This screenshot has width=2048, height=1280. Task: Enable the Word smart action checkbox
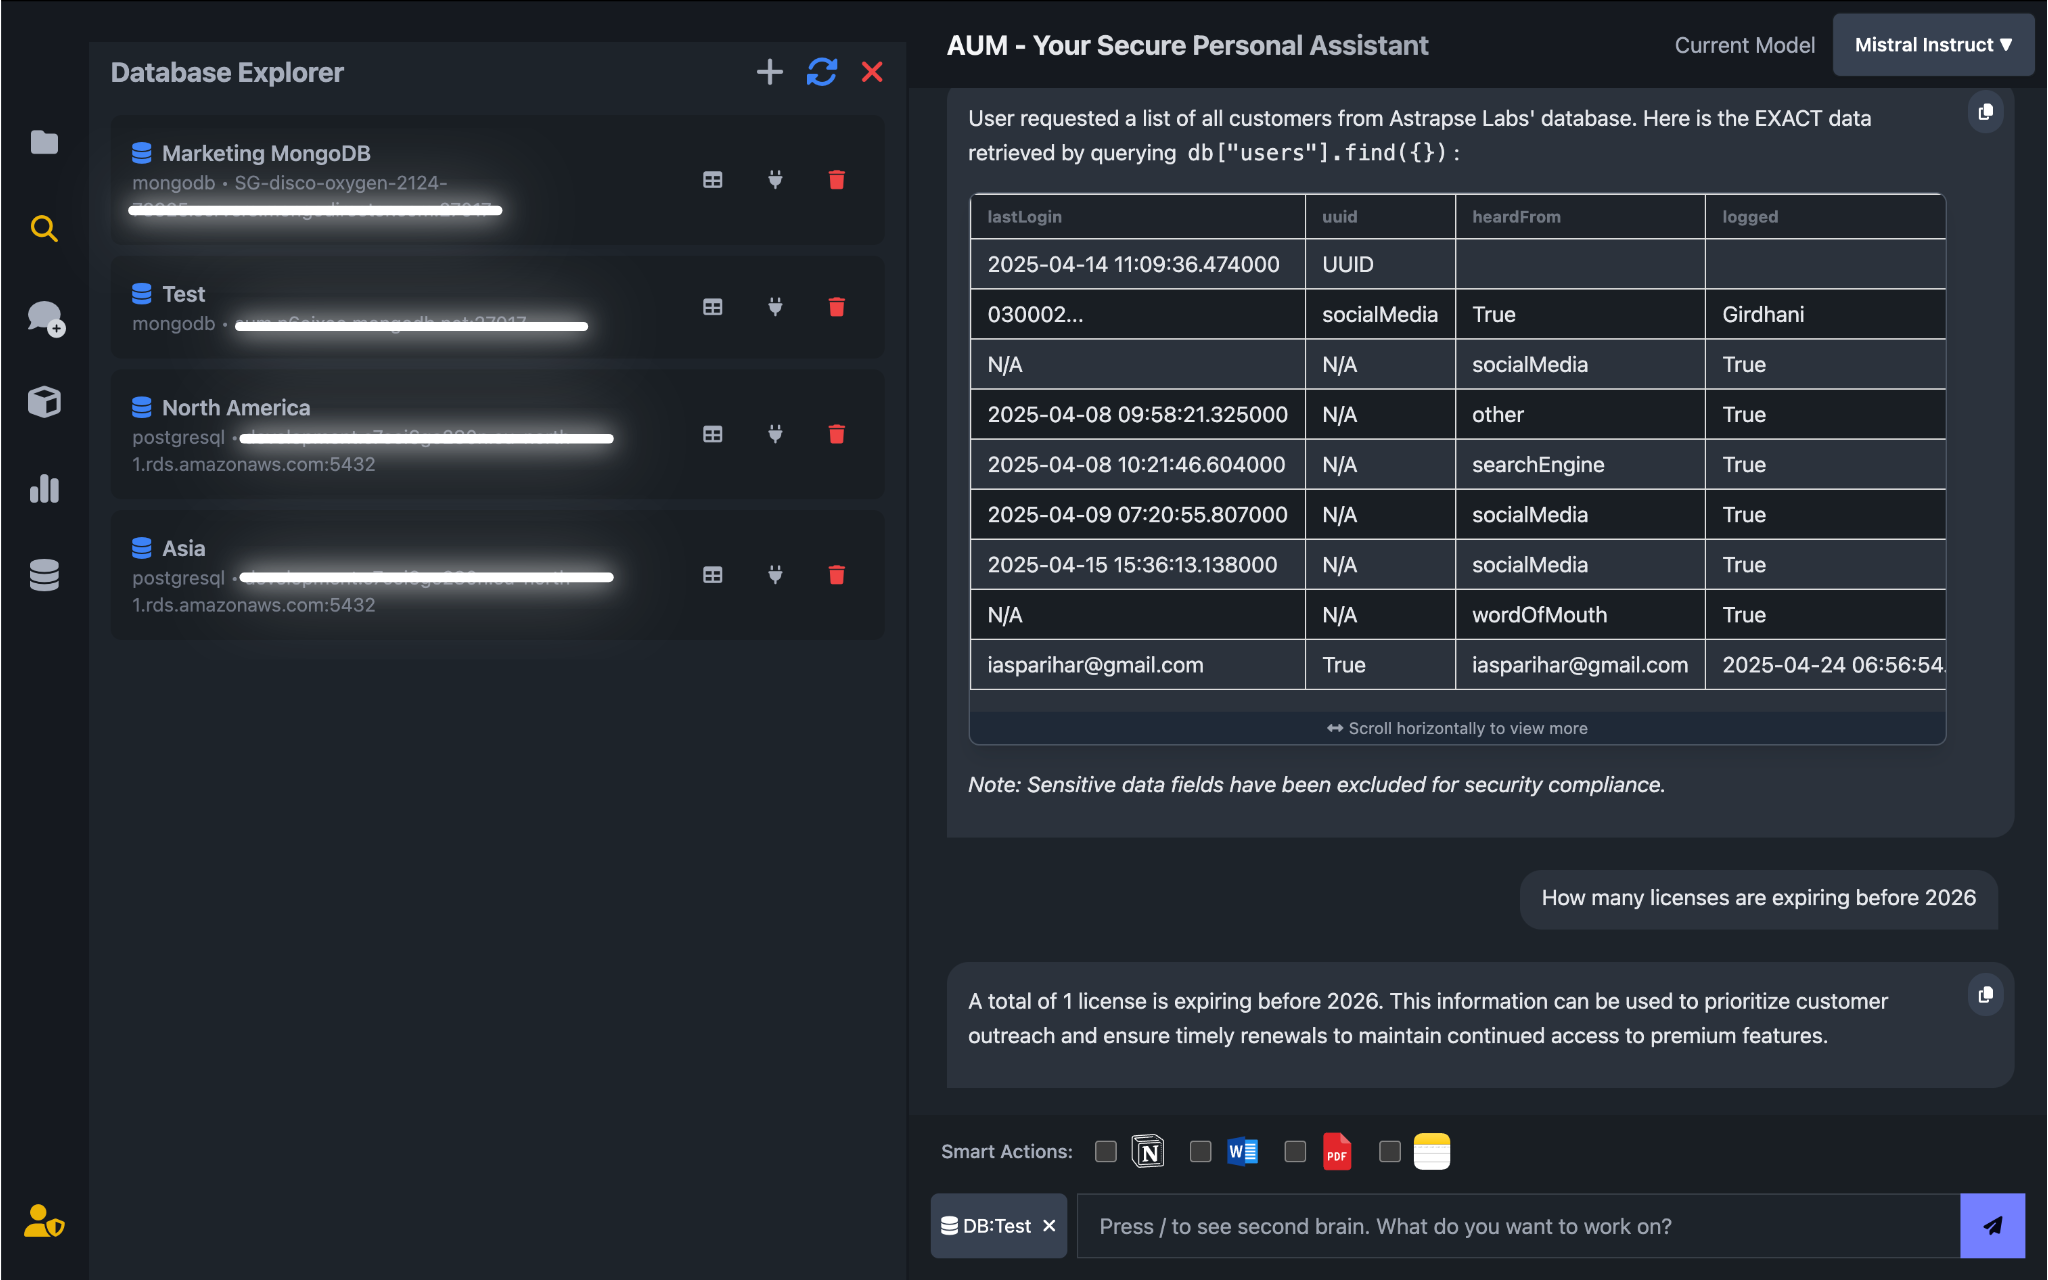click(x=1200, y=1152)
